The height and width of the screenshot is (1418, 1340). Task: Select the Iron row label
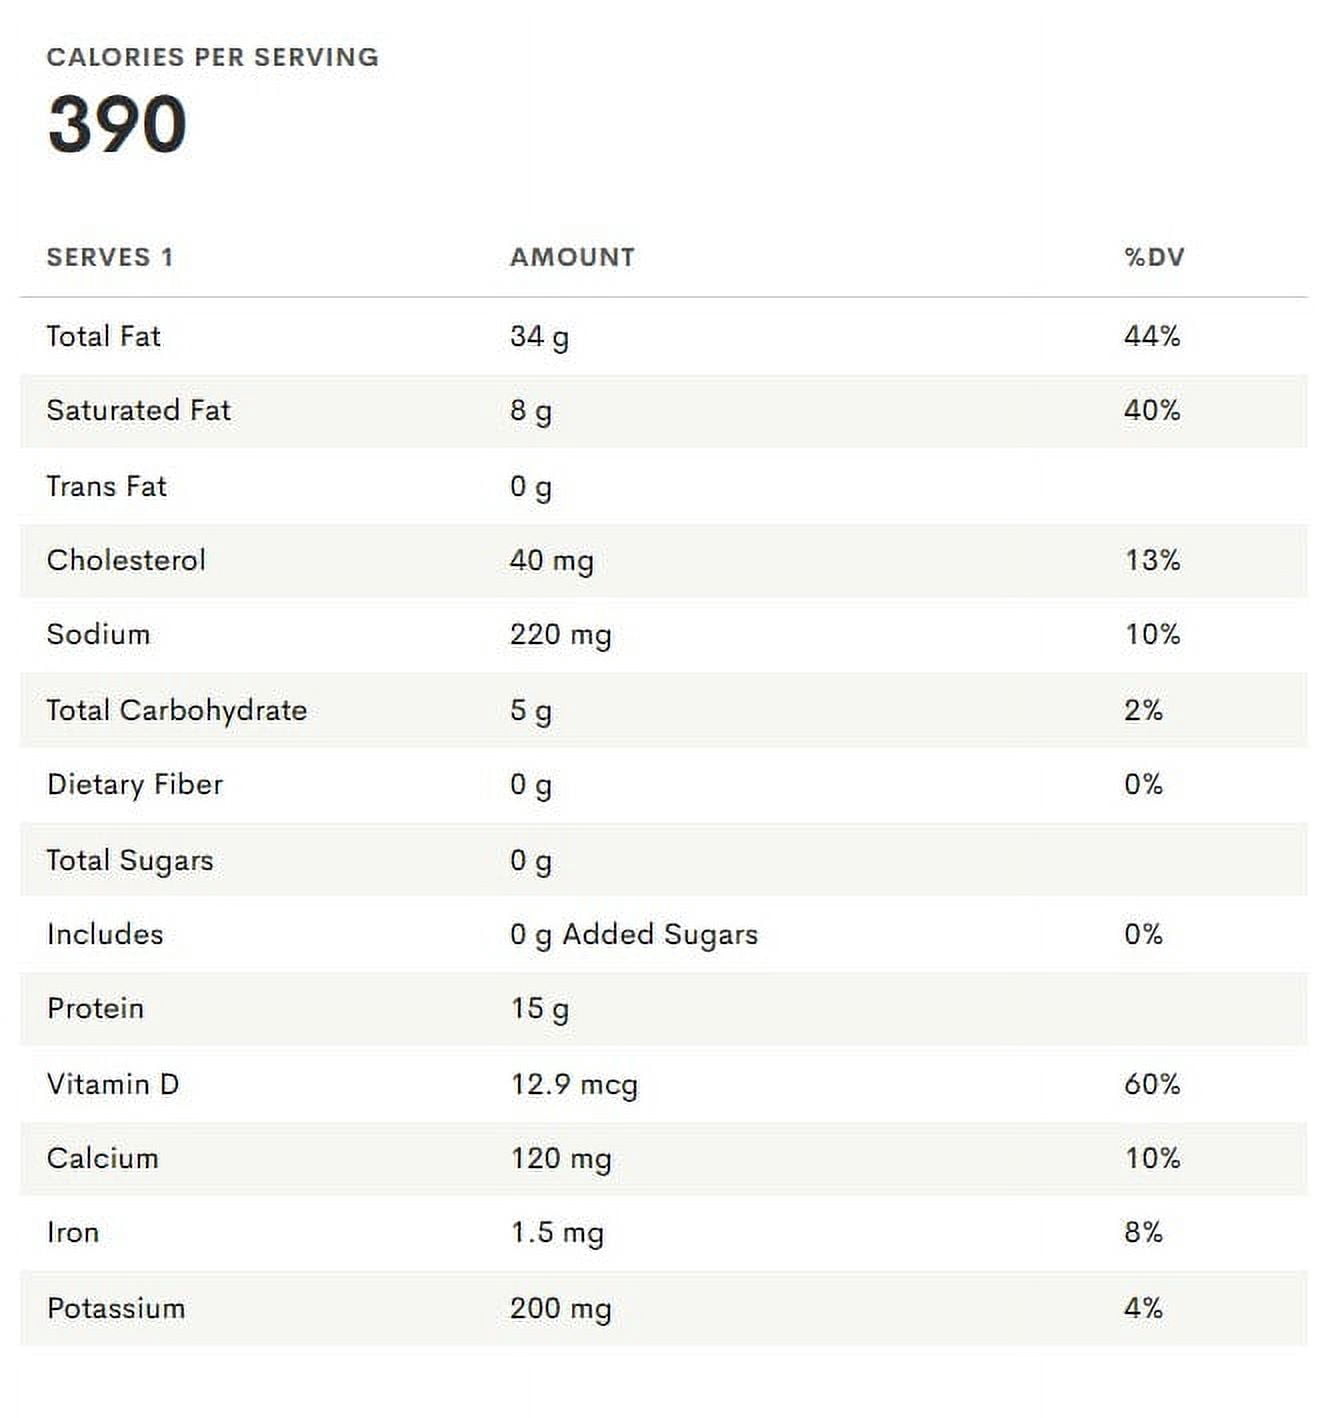(x=73, y=1232)
